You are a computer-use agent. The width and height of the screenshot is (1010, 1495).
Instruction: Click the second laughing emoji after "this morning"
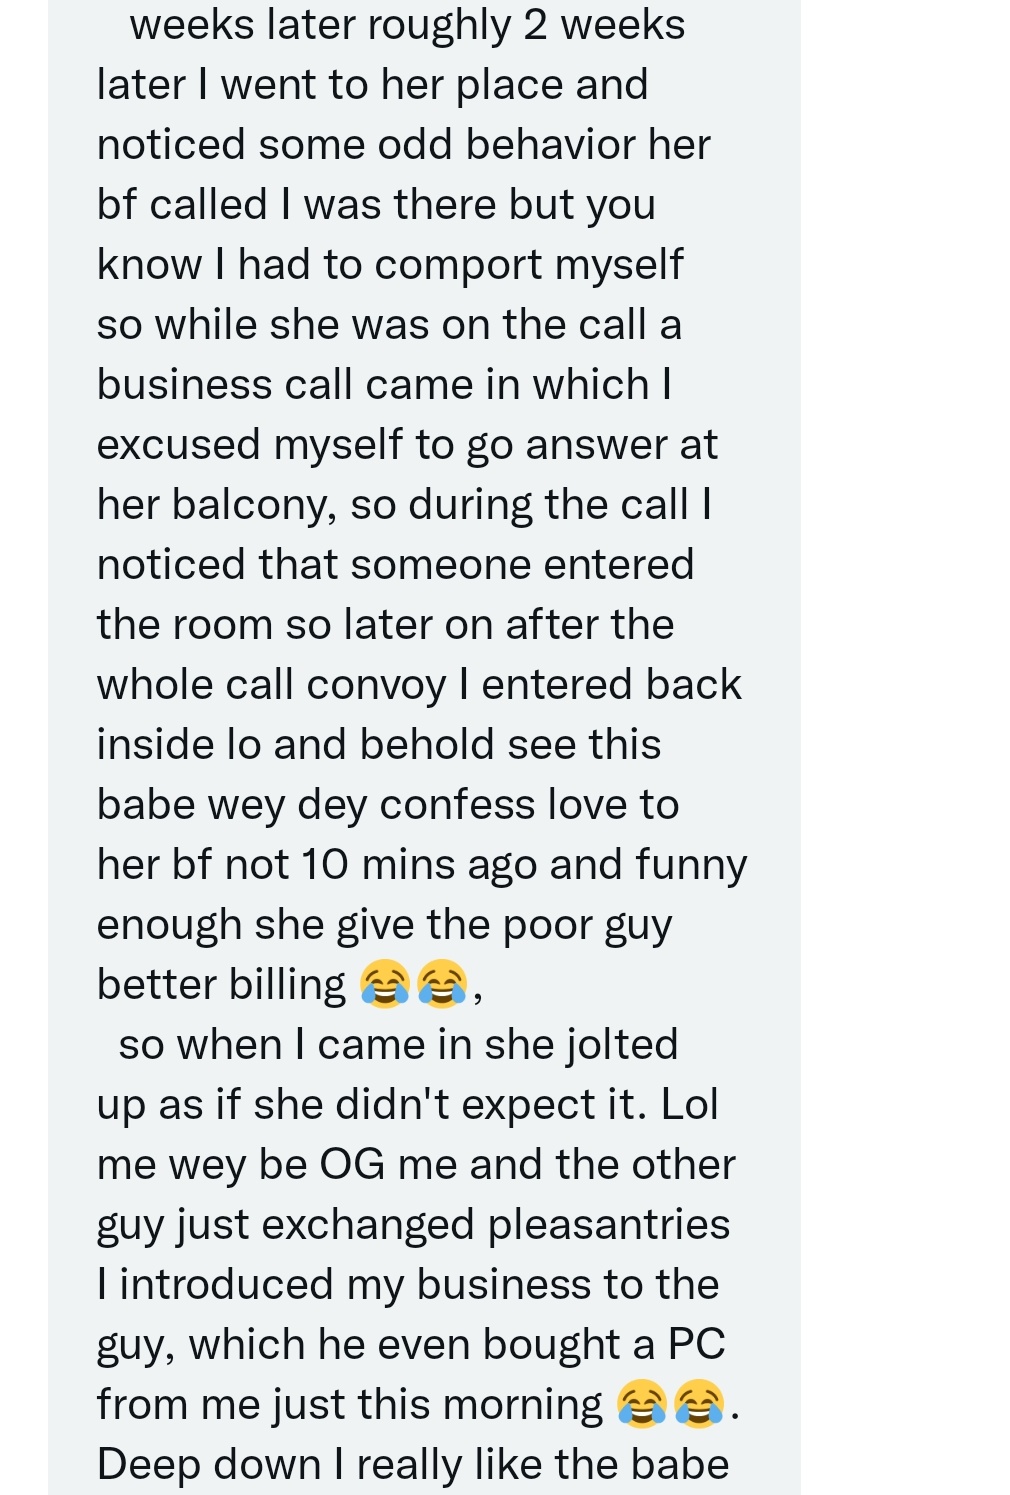pos(699,1403)
